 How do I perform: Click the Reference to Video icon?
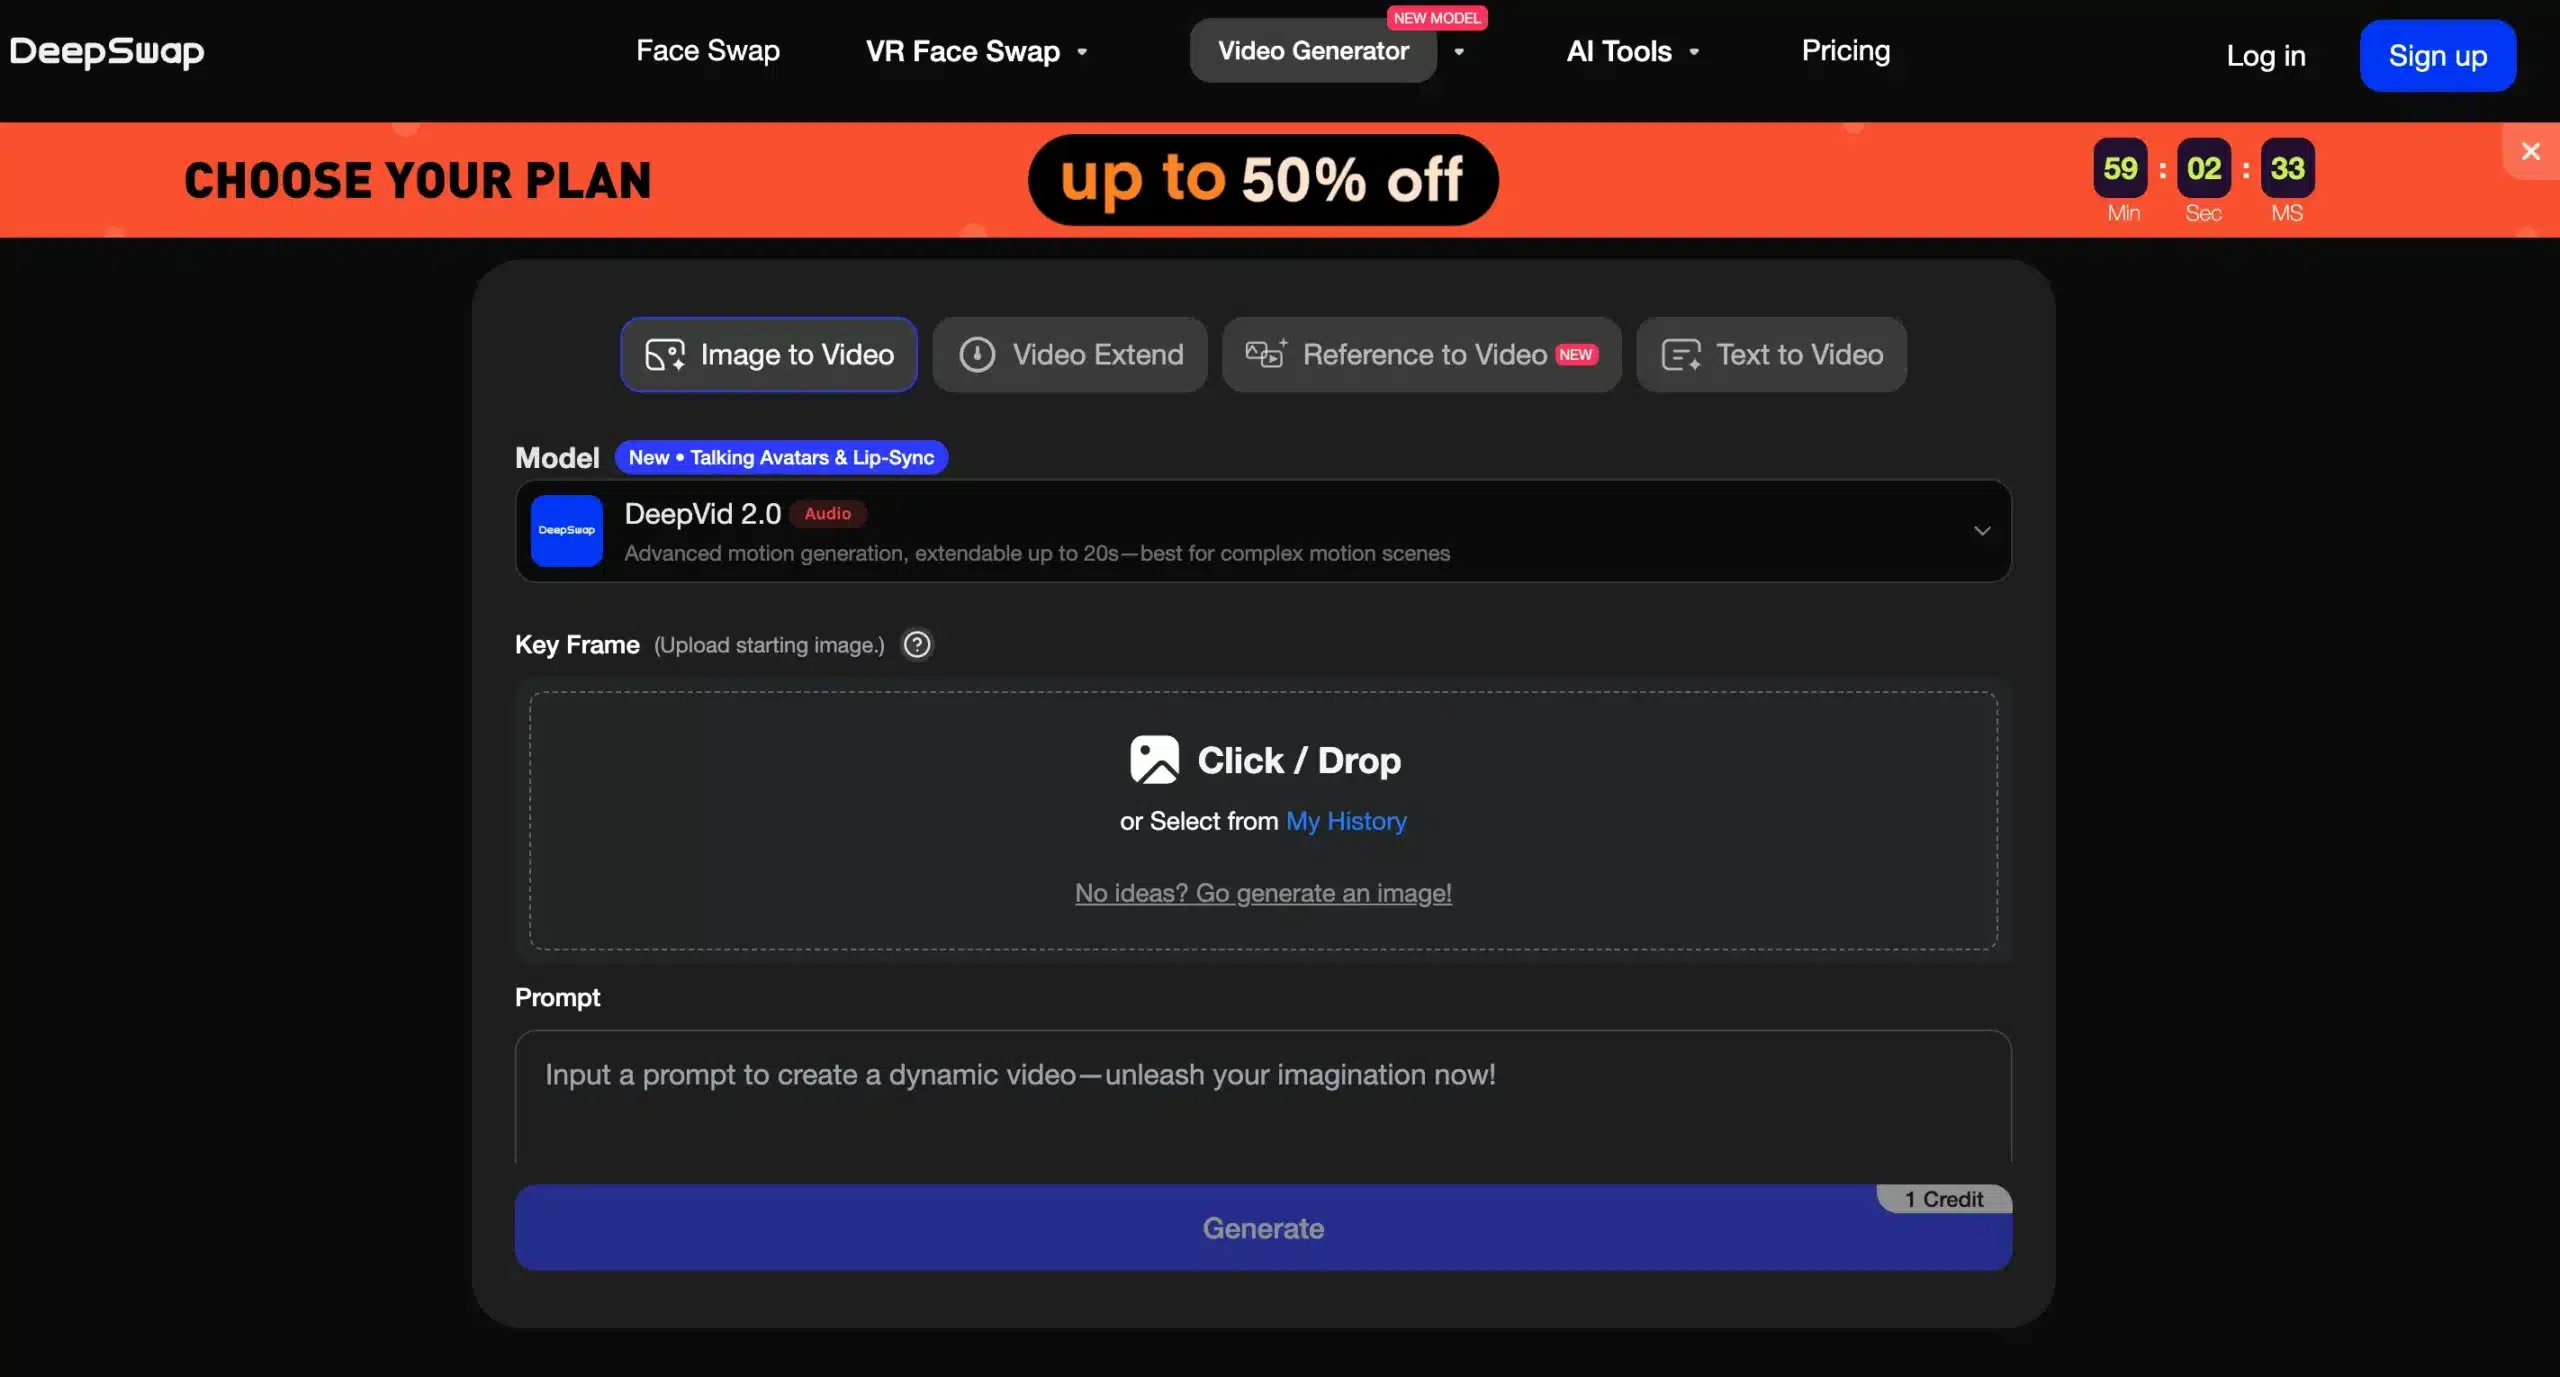(1266, 354)
